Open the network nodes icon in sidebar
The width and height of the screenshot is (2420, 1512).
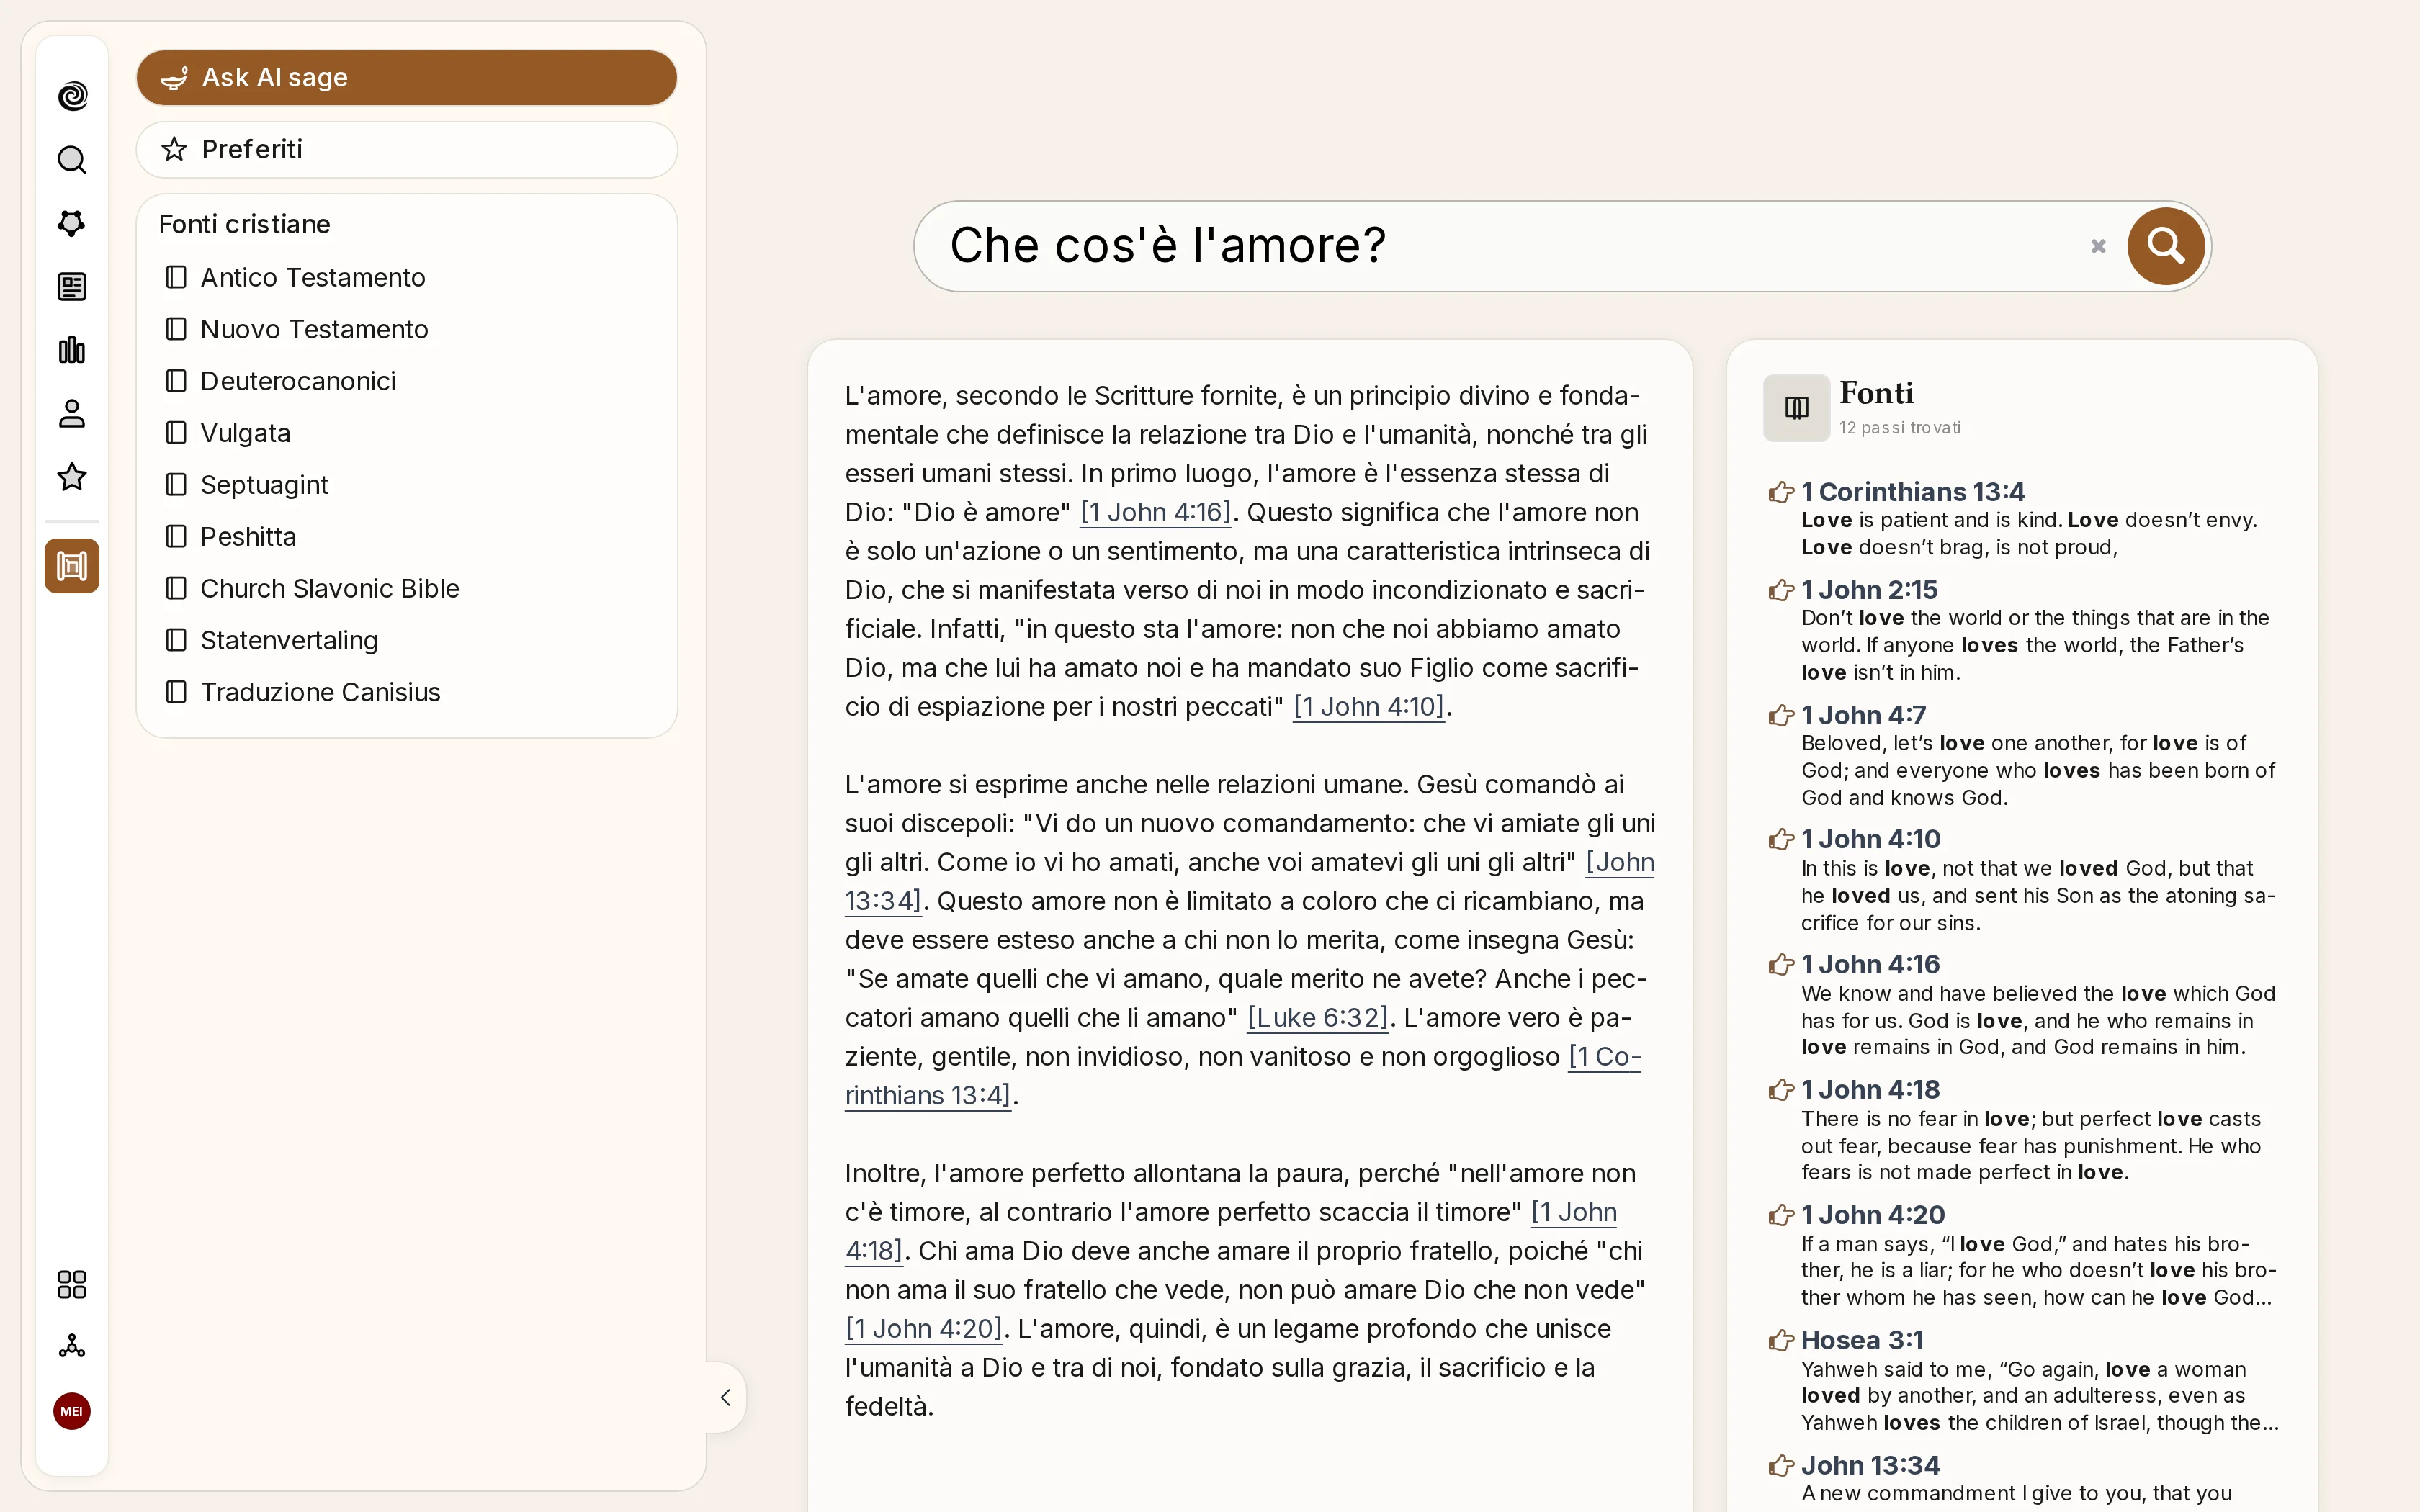[x=72, y=1347]
